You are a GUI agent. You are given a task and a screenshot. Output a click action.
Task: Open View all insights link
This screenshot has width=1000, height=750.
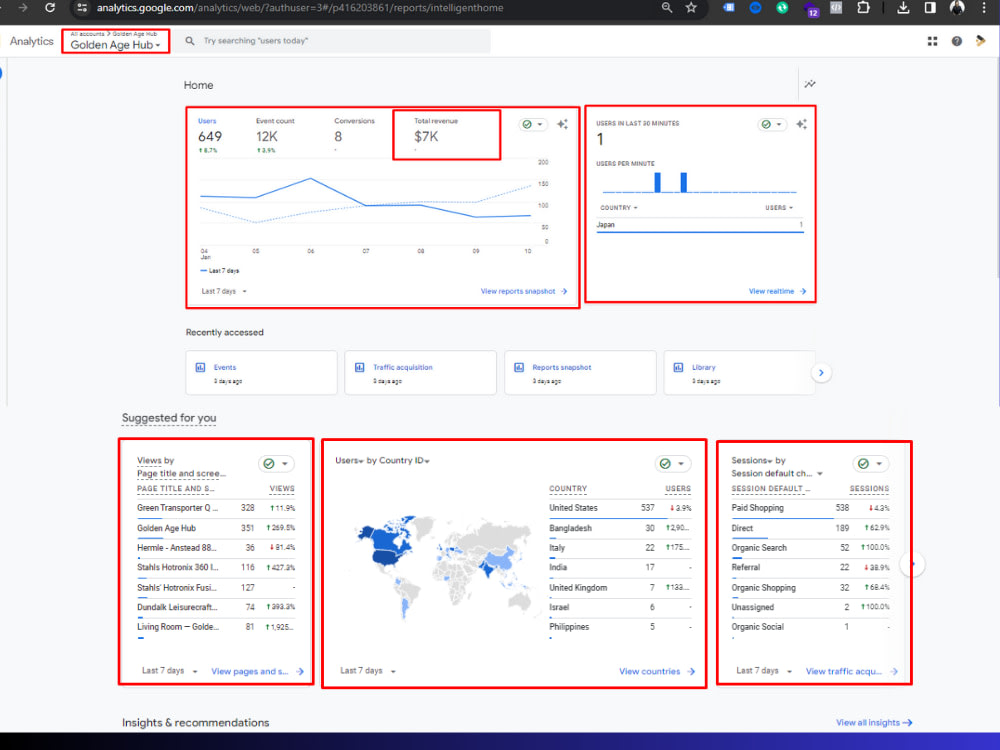click(x=874, y=723)
